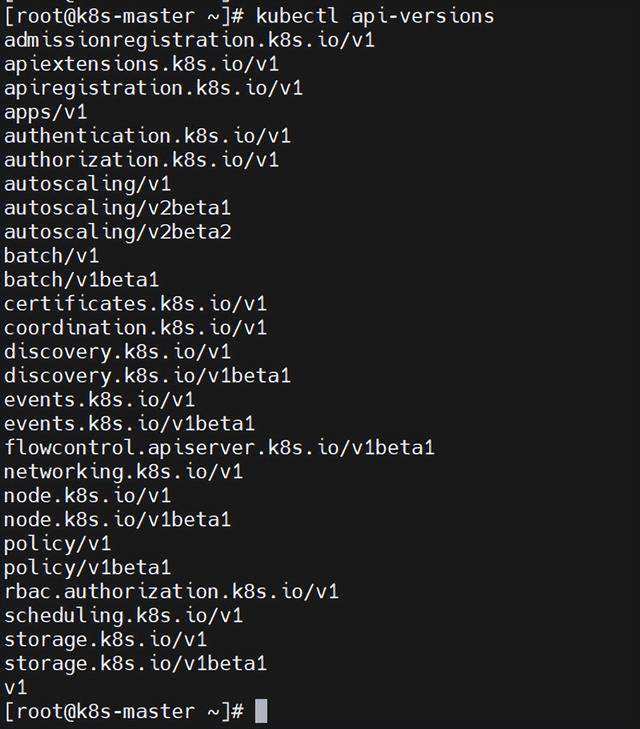Click the coordination.k8s.io/v1 line
The width and height of the screenshot is (640, 729).
tap(135, 328)
